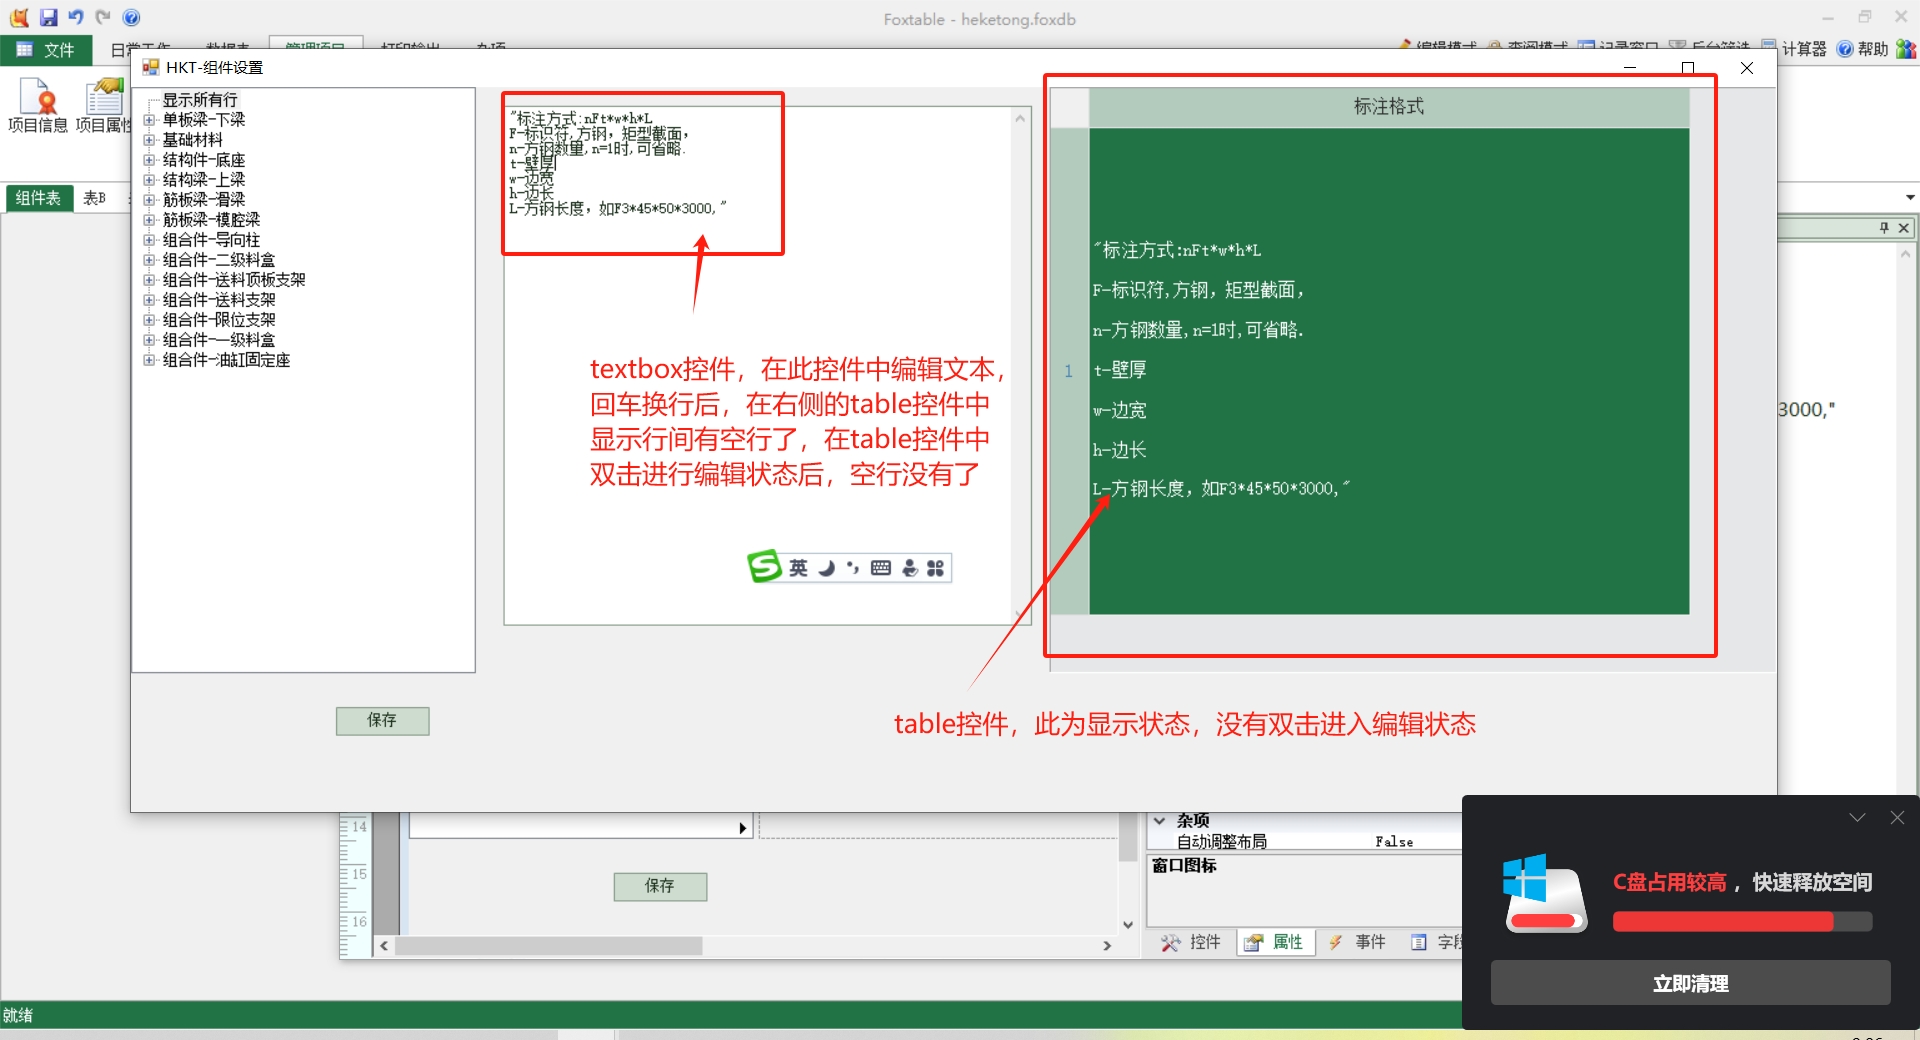Click the textbox scrollbar up arrow
Screen dimensions: 1920x1040
pos(1020,118)
